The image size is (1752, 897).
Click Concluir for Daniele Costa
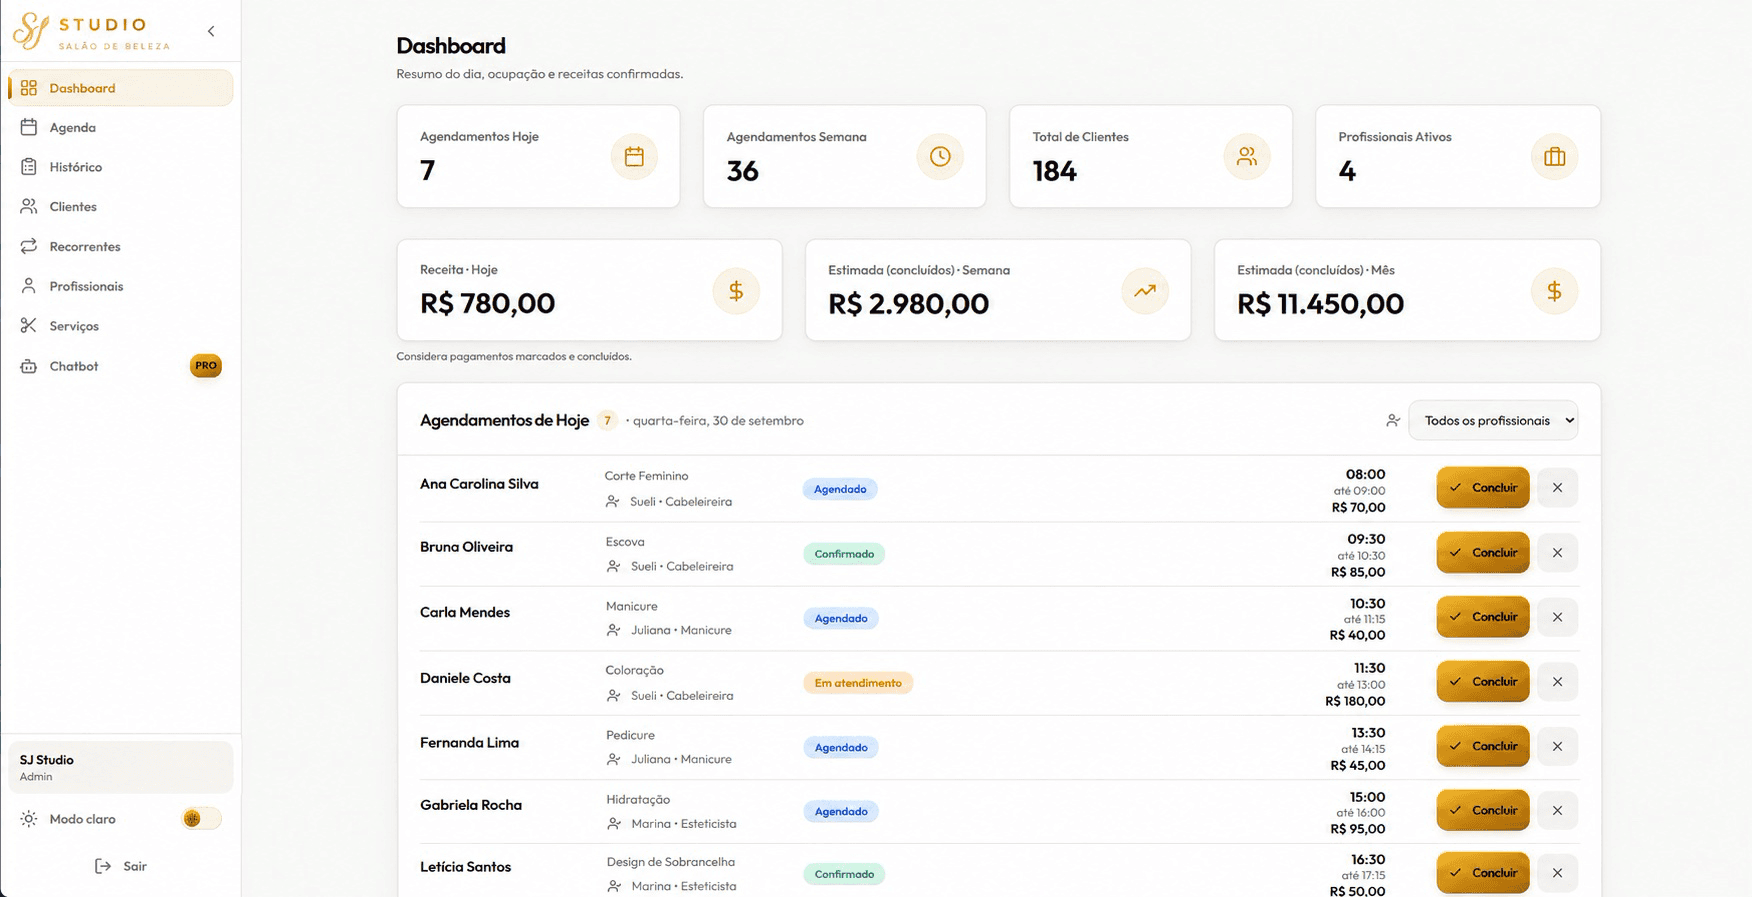pyautogui.click(x=1483, y=682)
